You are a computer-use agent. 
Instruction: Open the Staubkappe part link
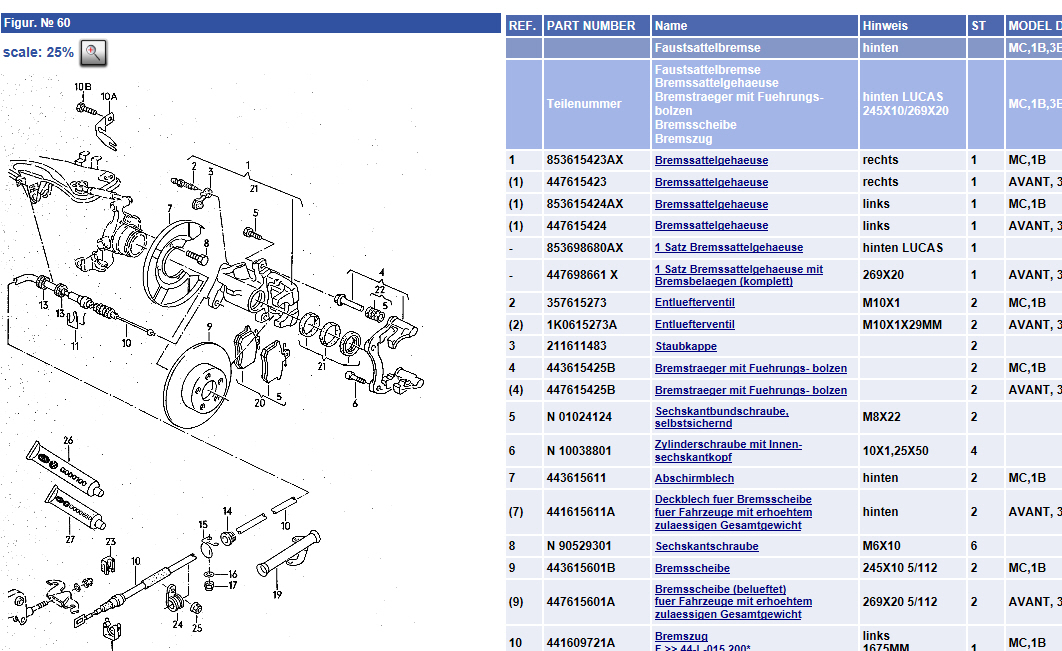[x=685, y=346]
